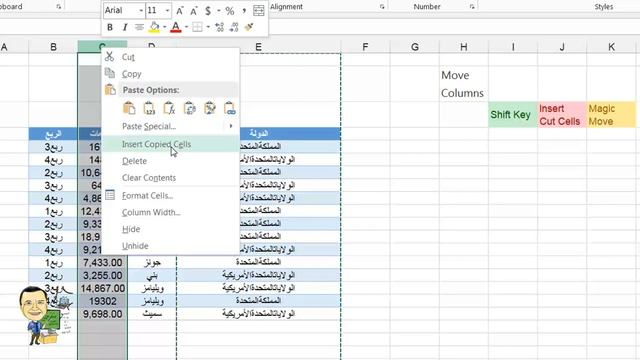Open the Accounting format dropdown arrow
Image resolution: width=640 pixels, height=360 pixels.
218,11
